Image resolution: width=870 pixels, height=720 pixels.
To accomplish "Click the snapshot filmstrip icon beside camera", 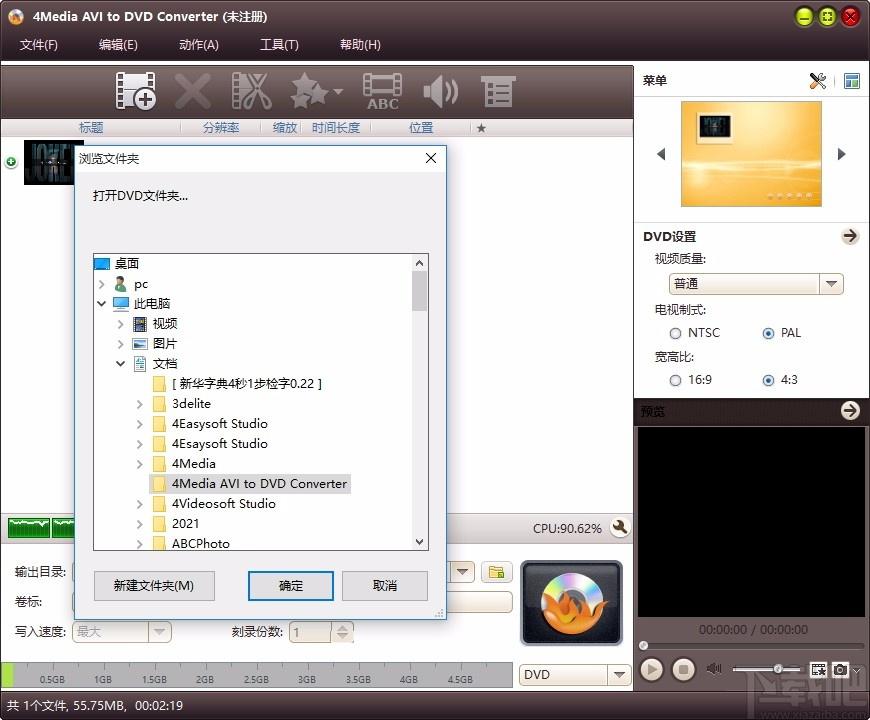I will click(818, 670).
